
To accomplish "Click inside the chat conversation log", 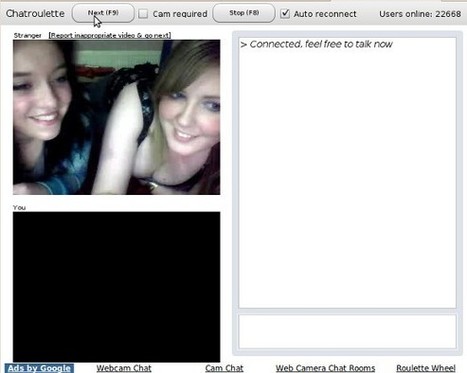I will pyautogui.click(x=347, y=173).
